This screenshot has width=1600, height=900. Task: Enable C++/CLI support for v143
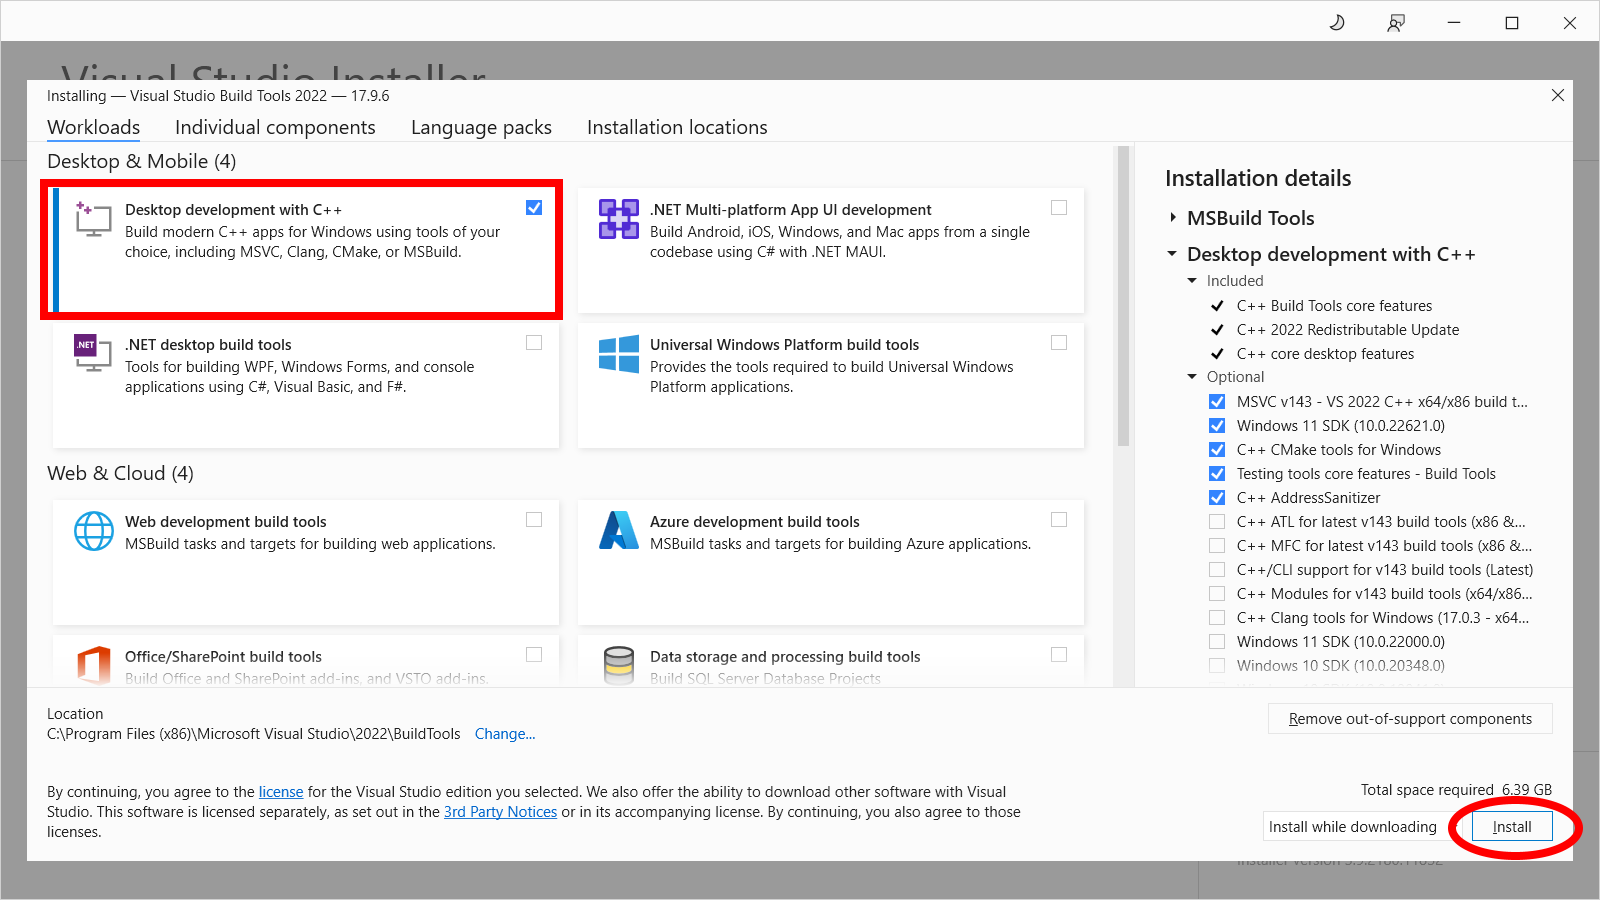pyautogui.click(x=1217, y=570)
